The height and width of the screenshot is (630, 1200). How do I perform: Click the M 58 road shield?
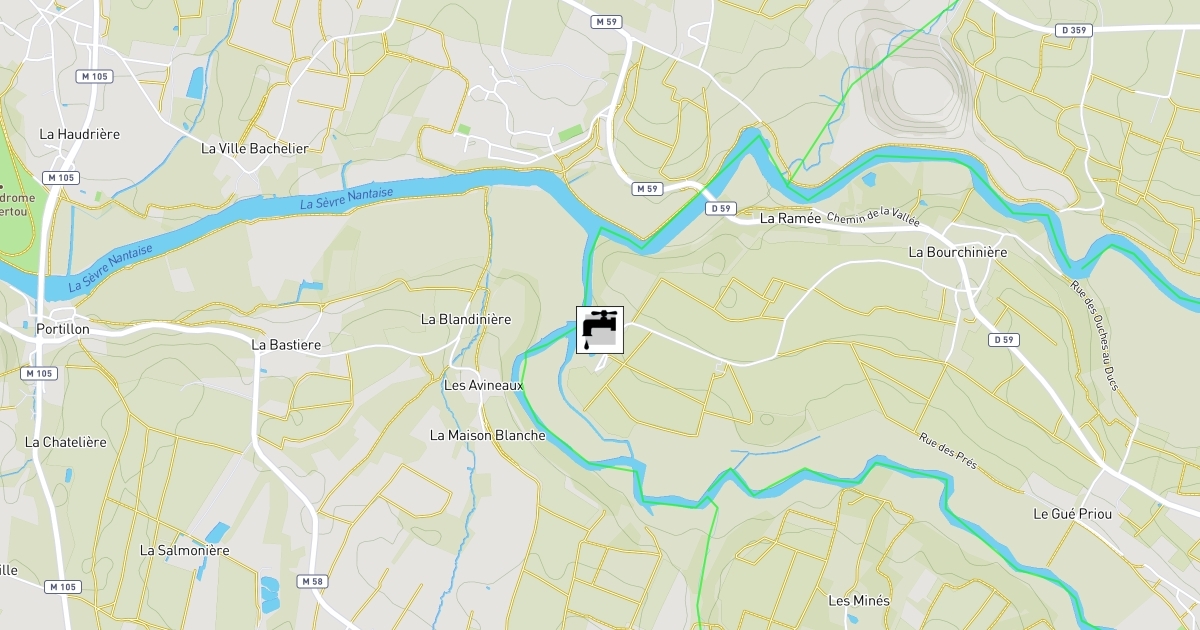[x=313, y=581]
